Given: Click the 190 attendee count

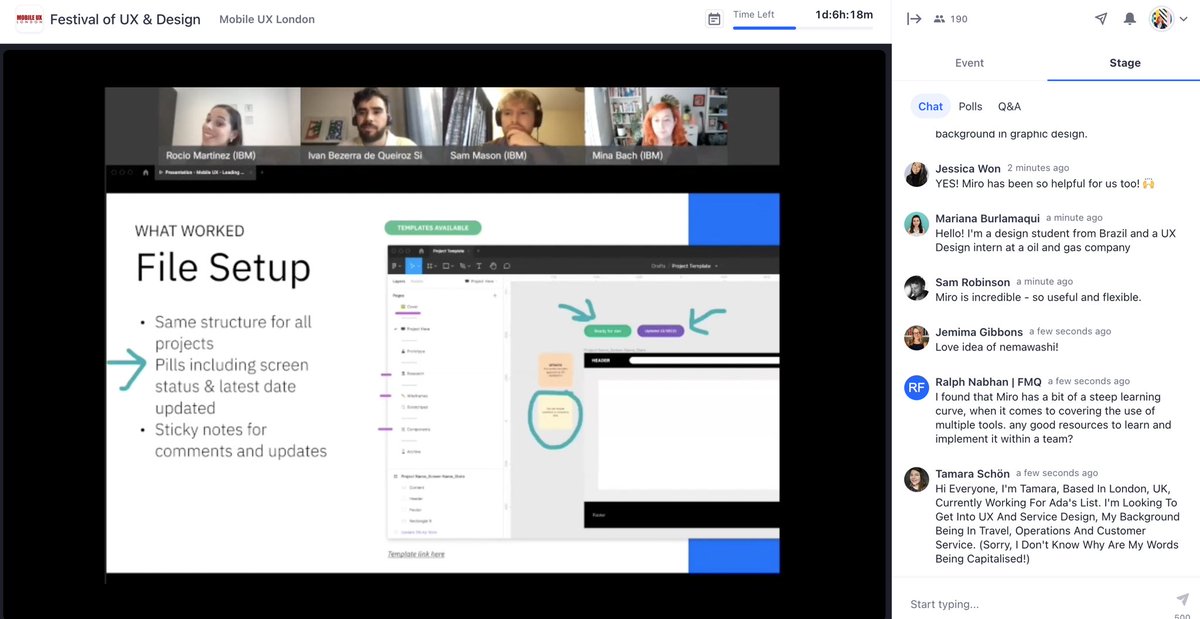Looking at the screenshot, I should 958,19.
